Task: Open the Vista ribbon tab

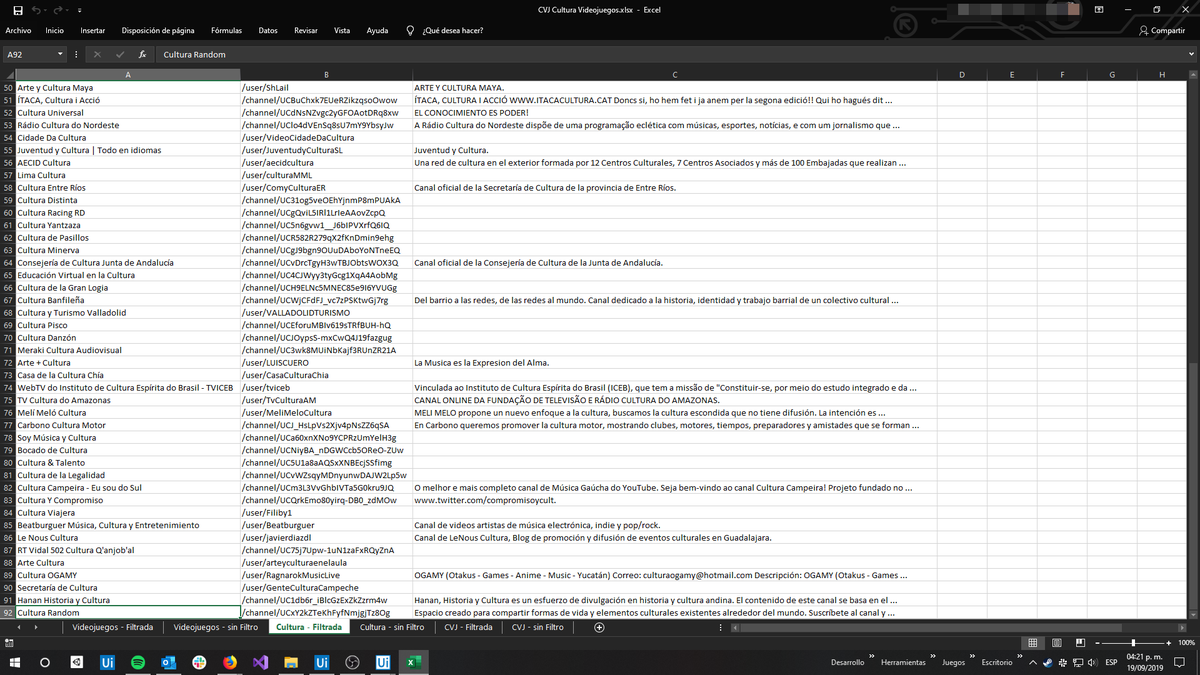Action: (342, 31)
